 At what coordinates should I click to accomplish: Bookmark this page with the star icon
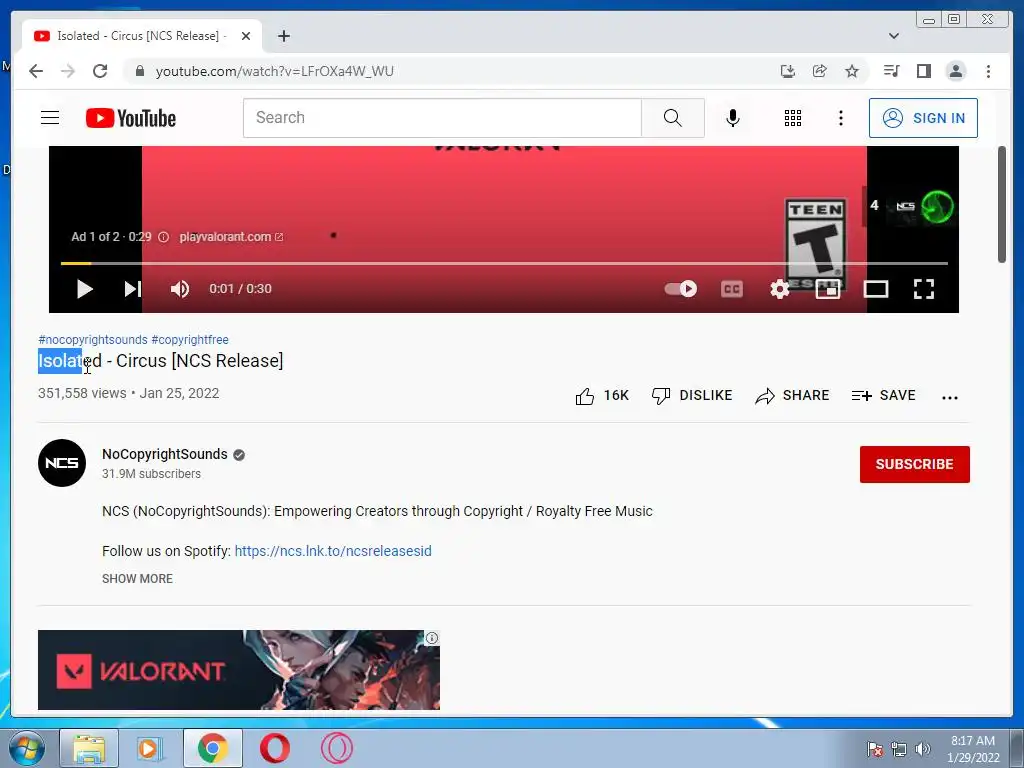[x=852, y=71]
